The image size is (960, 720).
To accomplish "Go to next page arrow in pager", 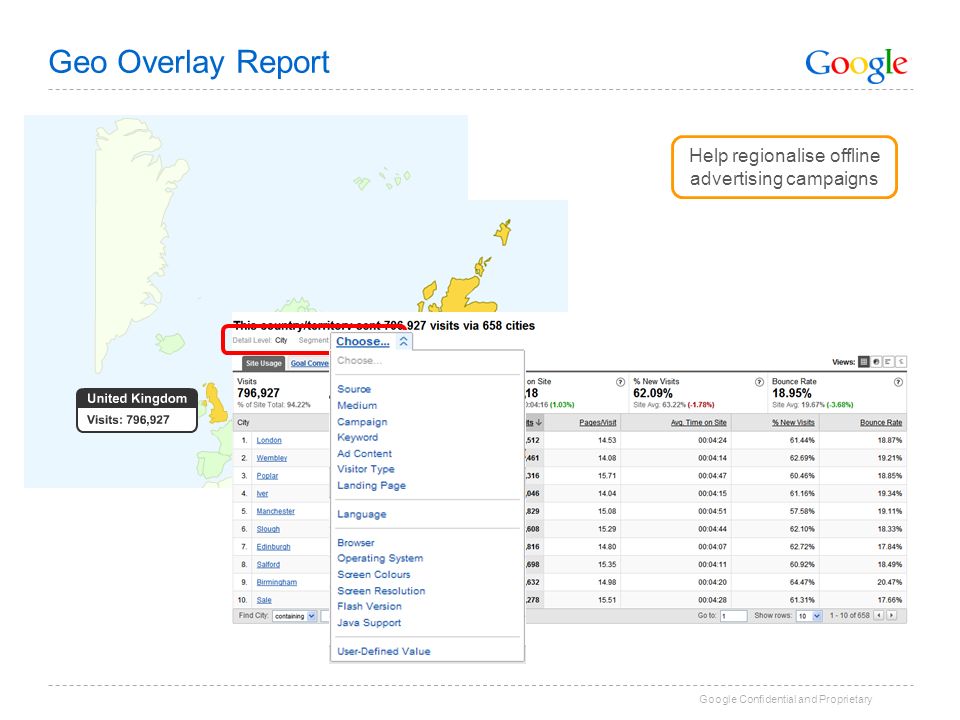I will click(x=891, y=615).
